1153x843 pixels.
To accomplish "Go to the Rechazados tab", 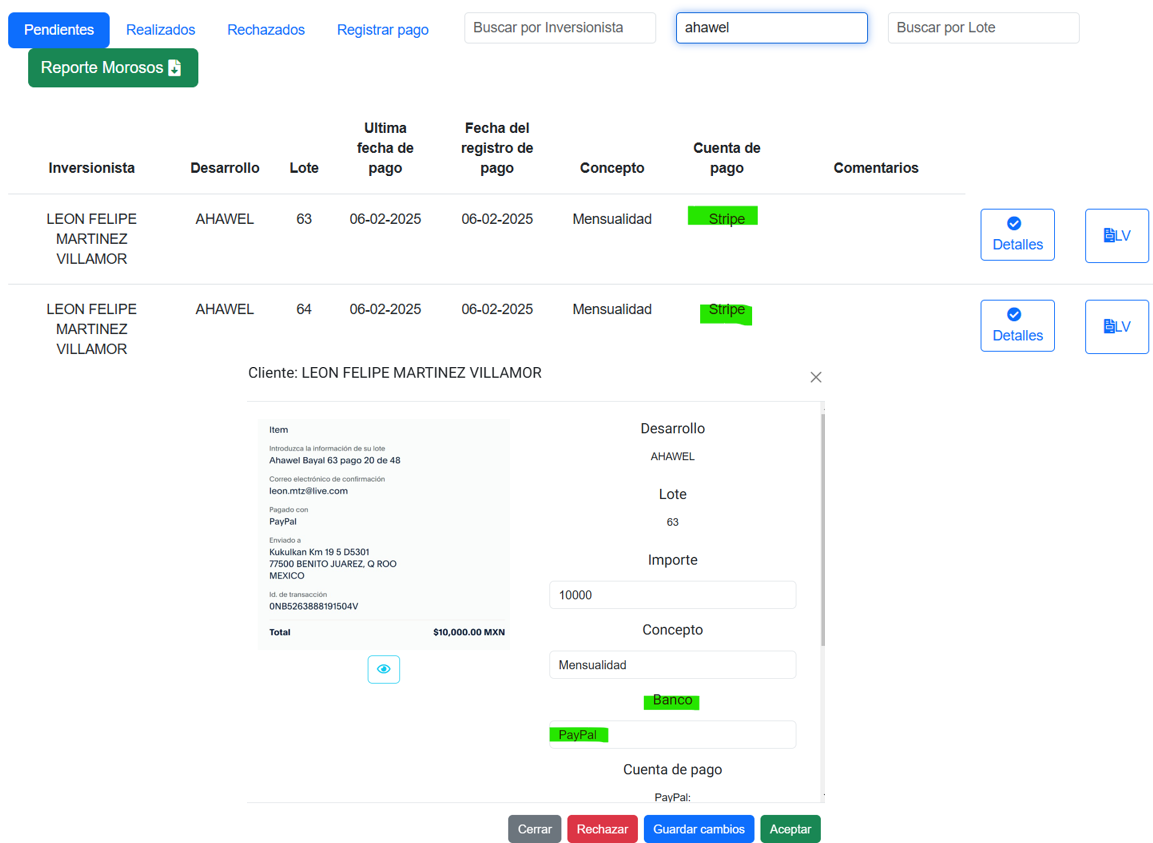I will tap(266, 30).
